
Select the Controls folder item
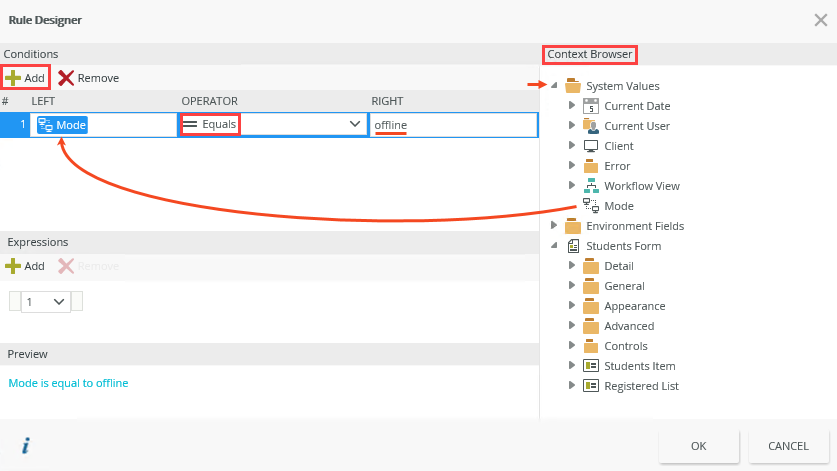[625, 346]
